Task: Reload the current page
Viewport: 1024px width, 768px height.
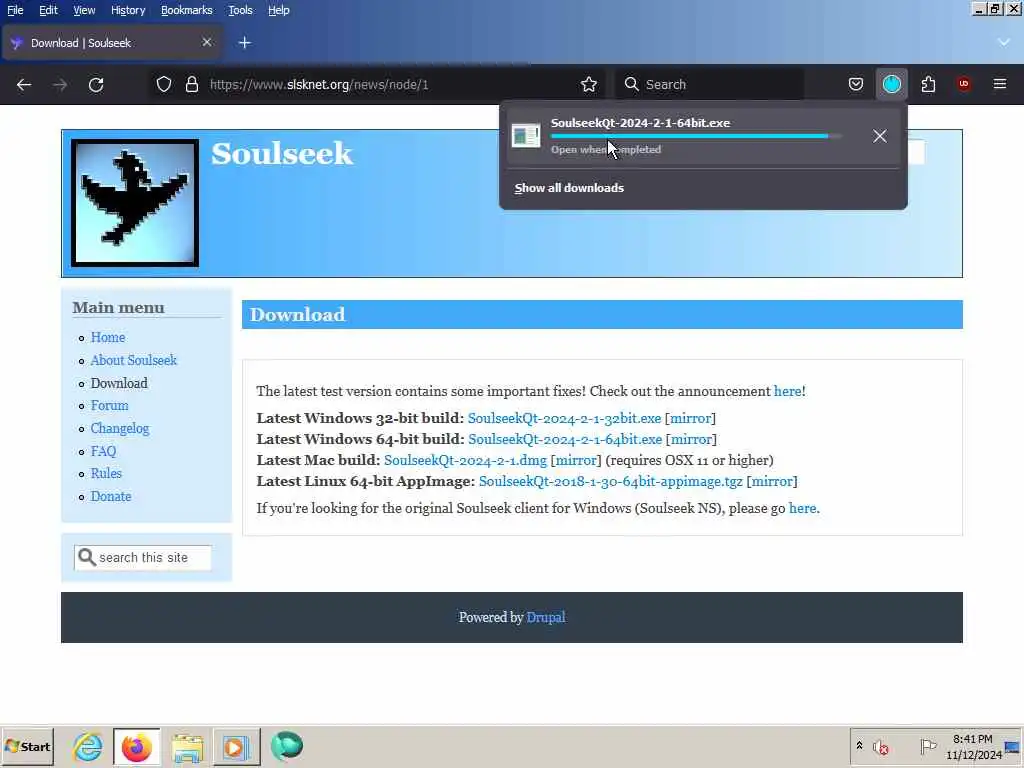Action: [96, 84]
